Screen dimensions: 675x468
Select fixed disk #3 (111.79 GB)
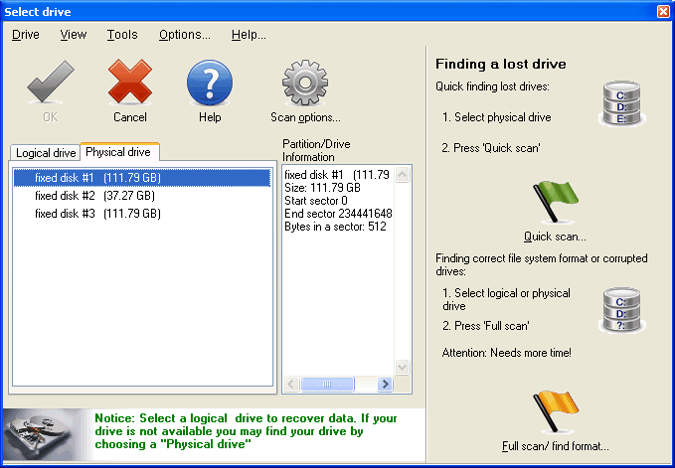pos(142,214)
